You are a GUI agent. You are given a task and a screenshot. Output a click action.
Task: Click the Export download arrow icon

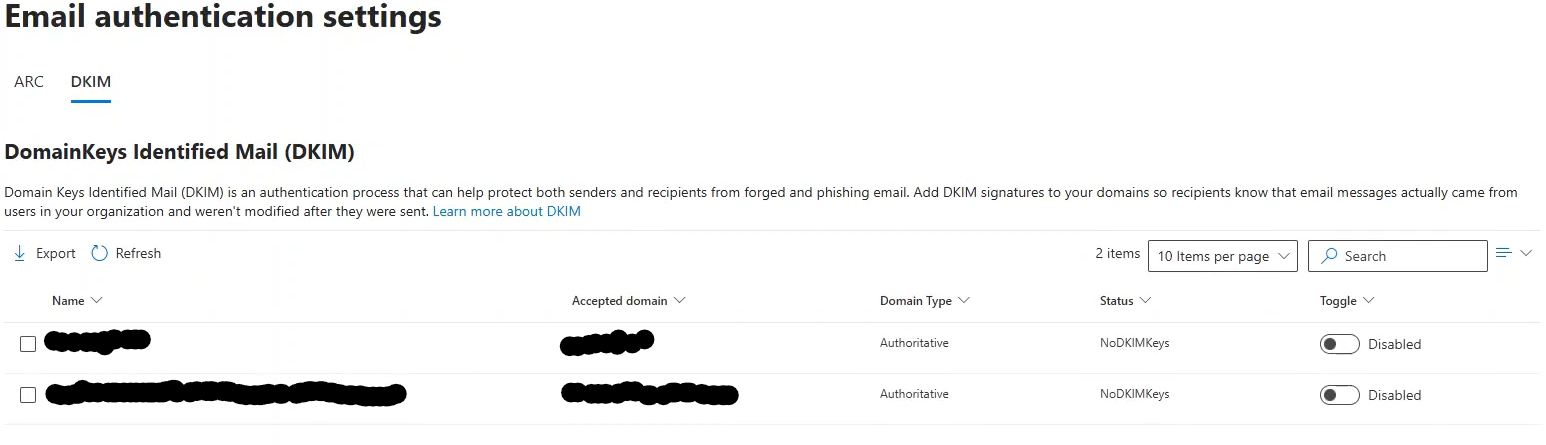pyautogui.click(x=19, y=254)
